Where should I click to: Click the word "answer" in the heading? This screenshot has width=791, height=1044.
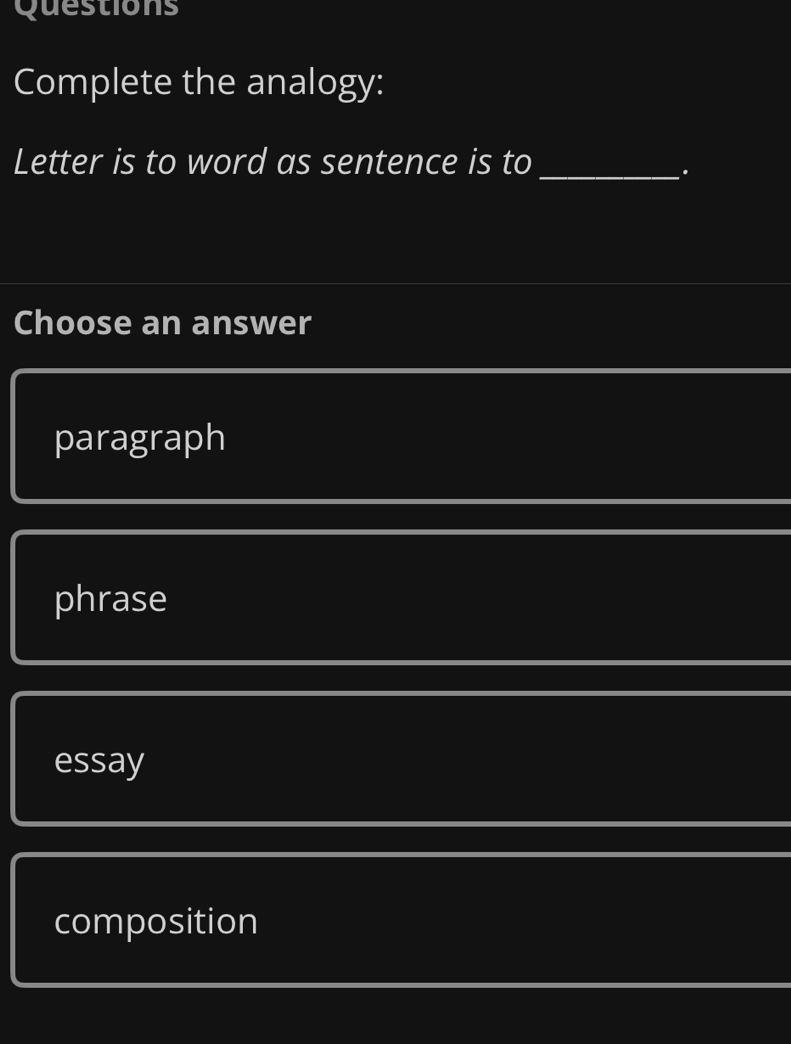point(252,323)
